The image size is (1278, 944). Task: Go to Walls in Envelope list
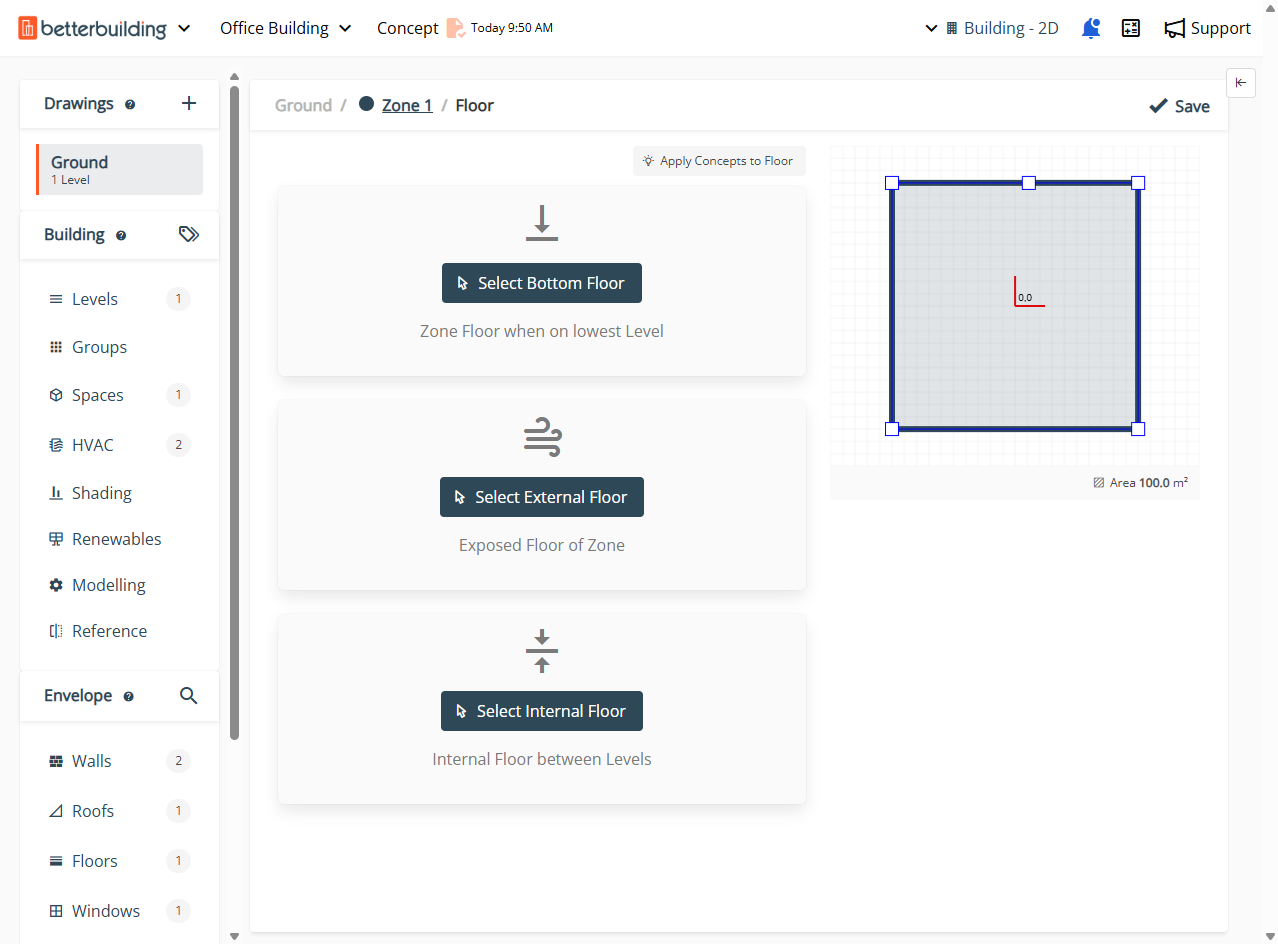click(92, 761)
